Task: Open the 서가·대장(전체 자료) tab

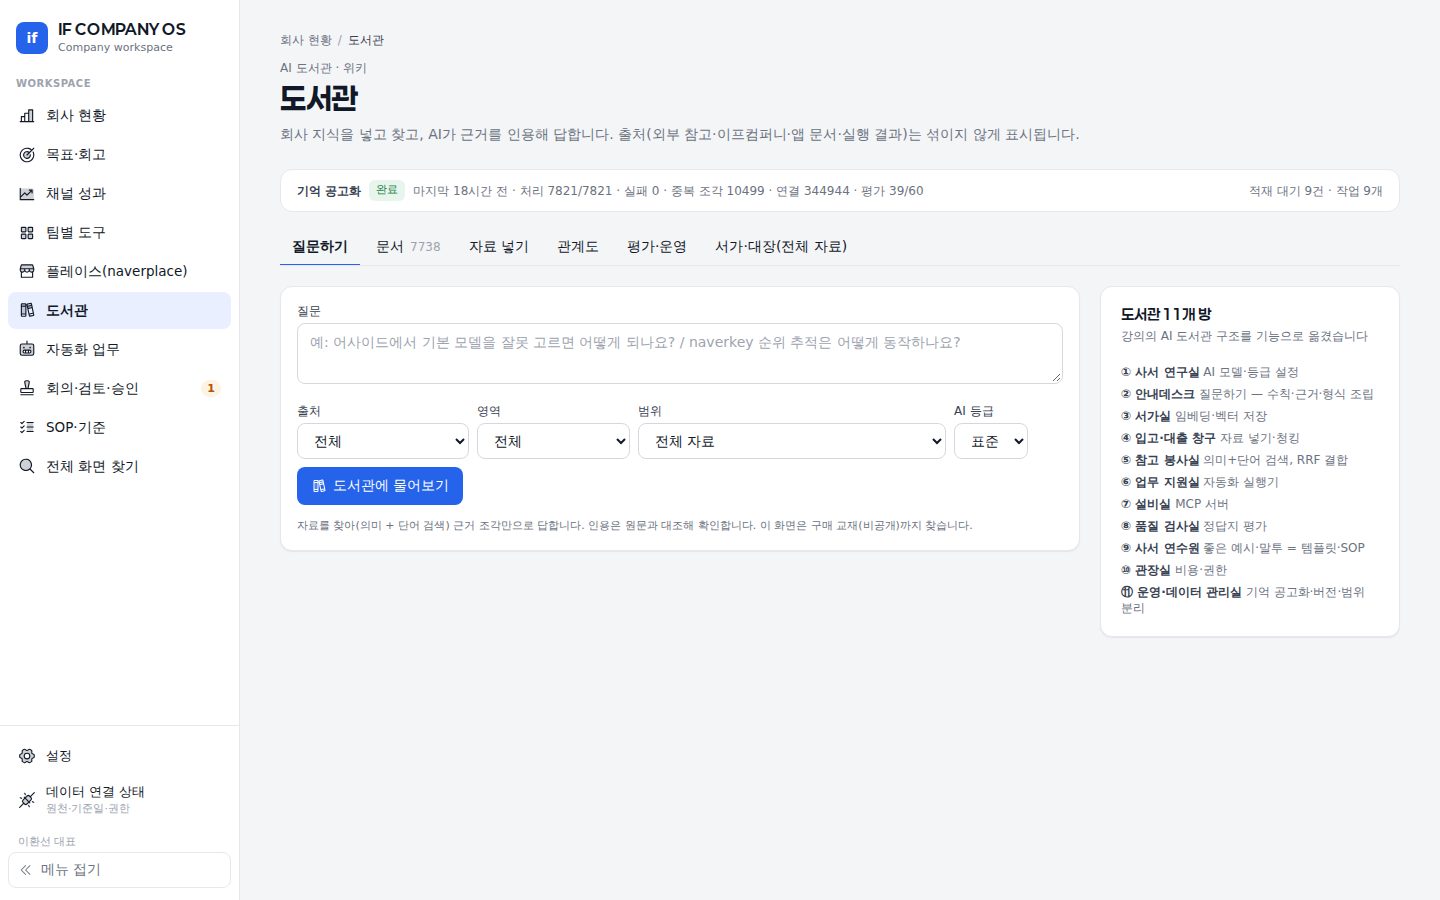Action: pyautogui.click(x=781, y=247)
